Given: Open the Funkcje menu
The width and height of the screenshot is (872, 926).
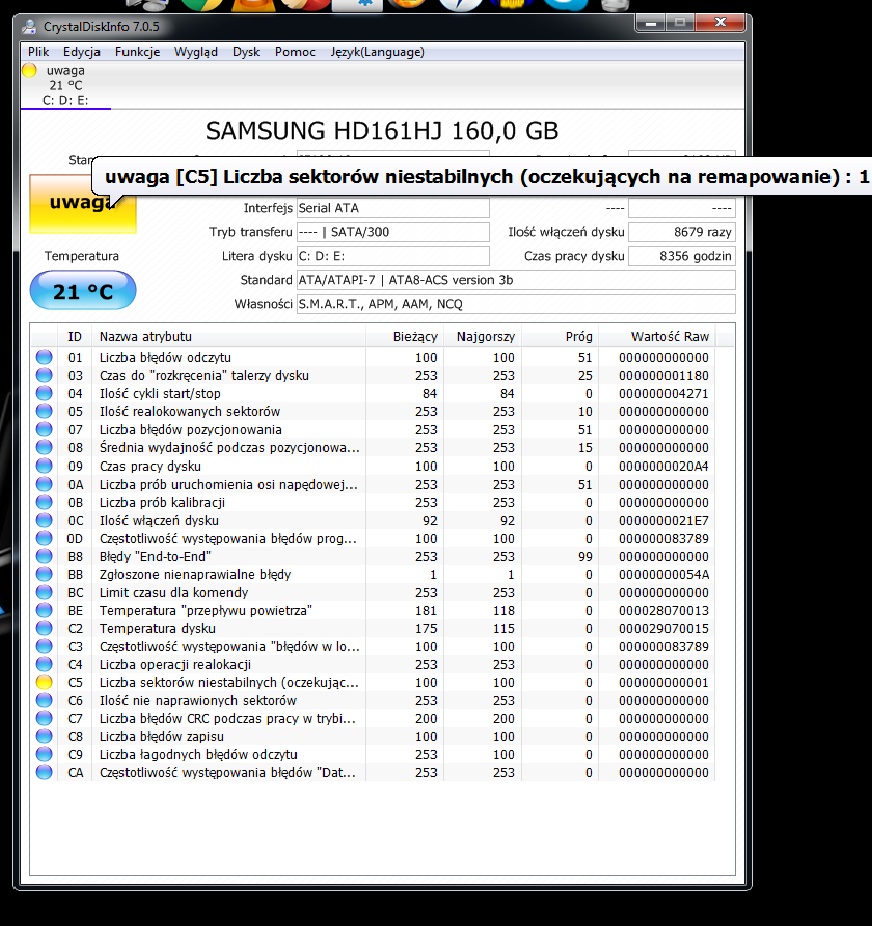Looking at the screenshot, I should tap(138, 52).
